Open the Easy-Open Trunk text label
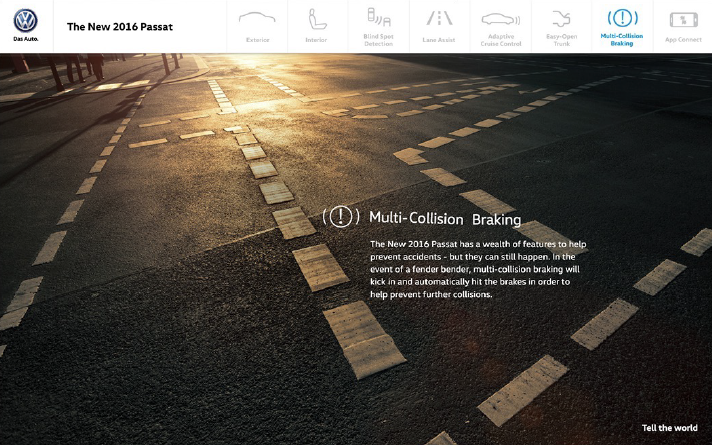 [x=561, y=40]
